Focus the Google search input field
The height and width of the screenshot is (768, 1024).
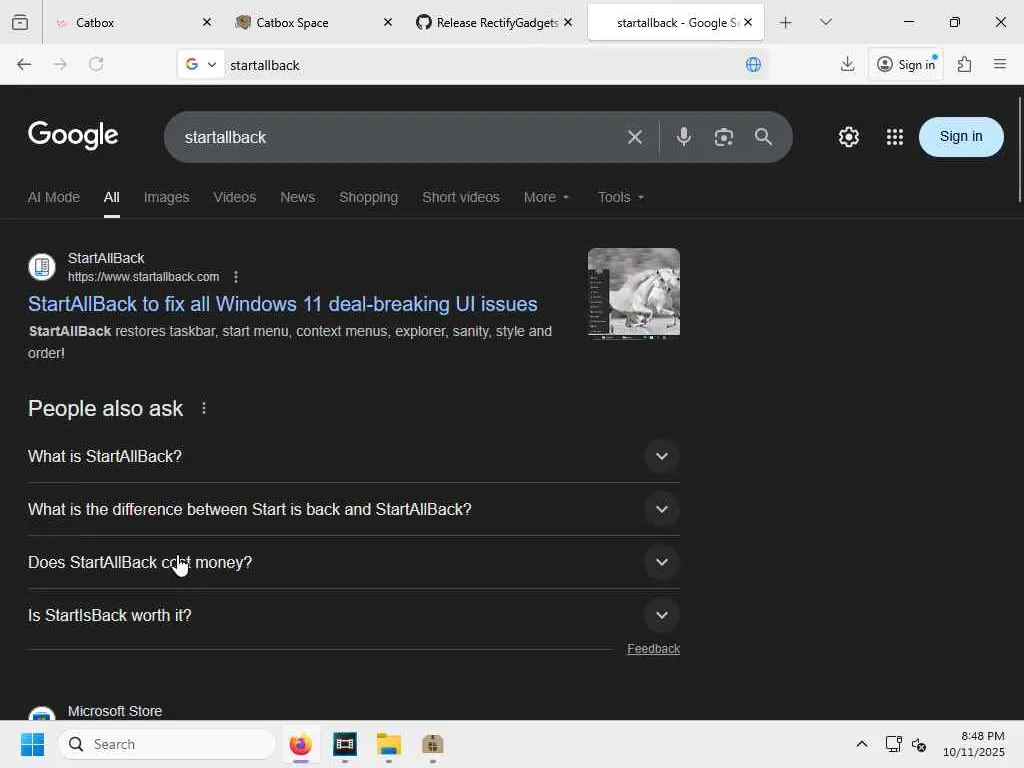tap(398, 137)
